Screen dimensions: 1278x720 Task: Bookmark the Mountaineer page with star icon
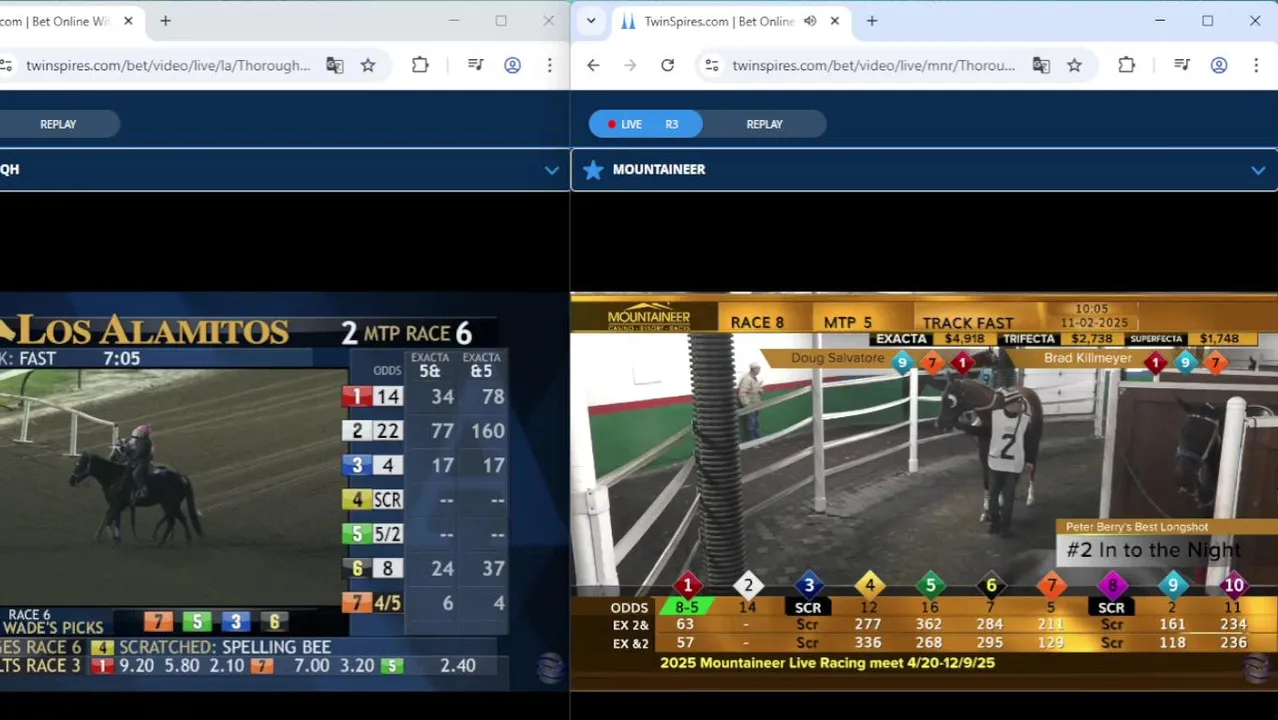pyautogui.click(x=1074, y=65)
